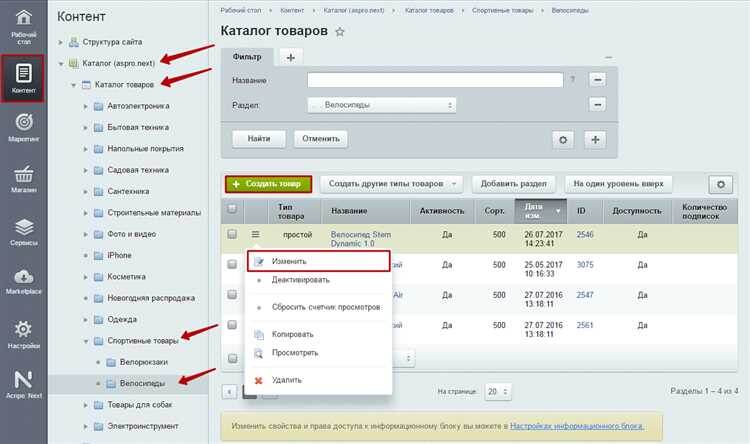This screenshot has width=750, height=444.
Task: Open the Сервисы sidebar section
Action: (23, 232)
